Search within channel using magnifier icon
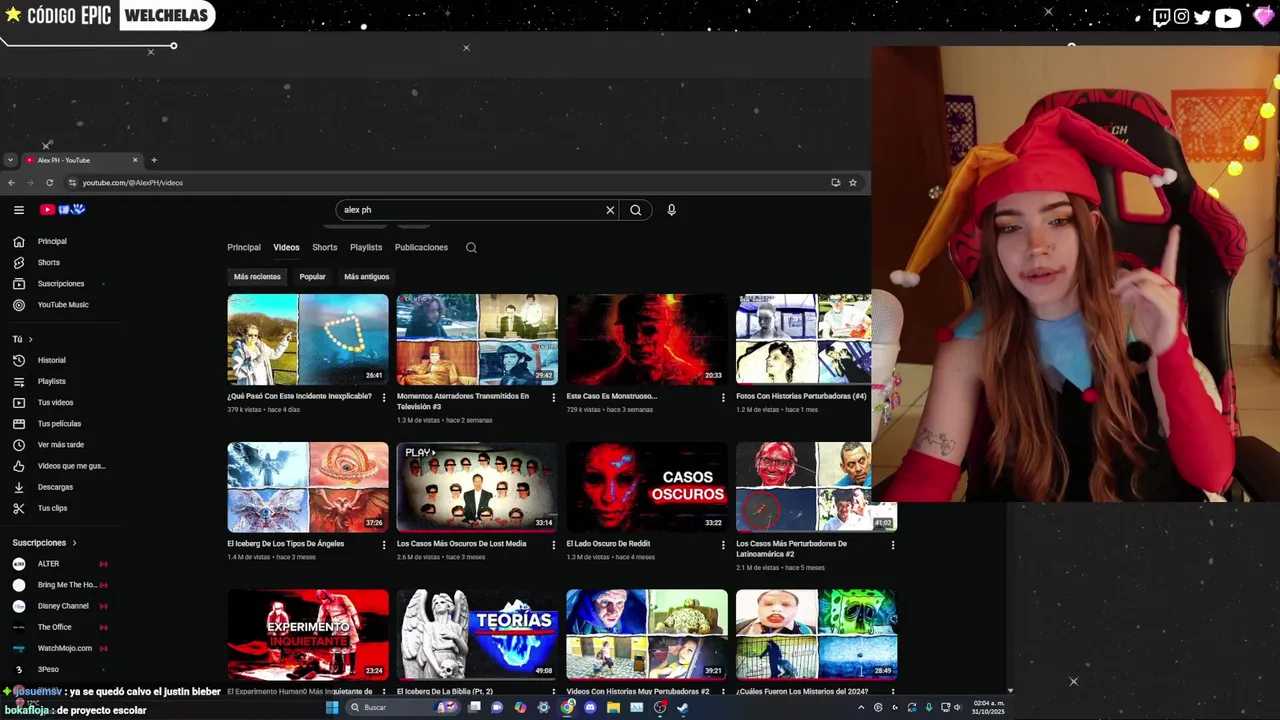1280x720 pixels. (471, 247)
